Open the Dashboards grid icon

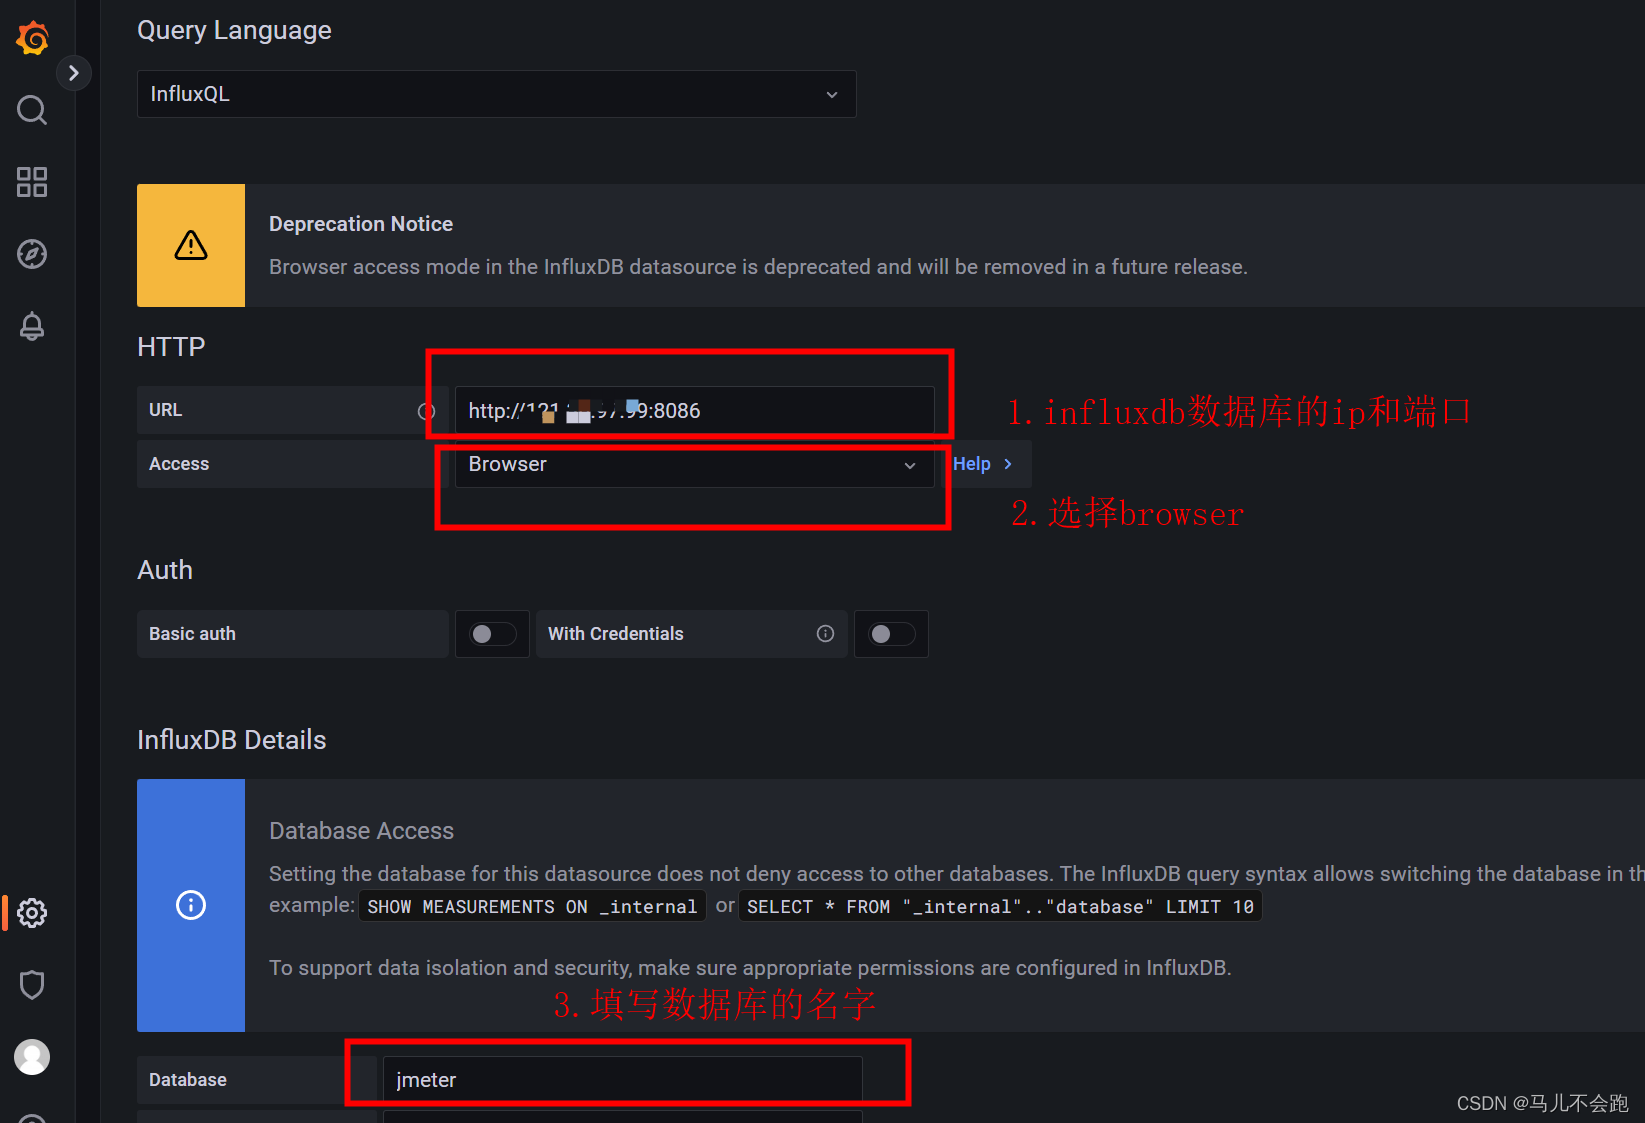32,182
